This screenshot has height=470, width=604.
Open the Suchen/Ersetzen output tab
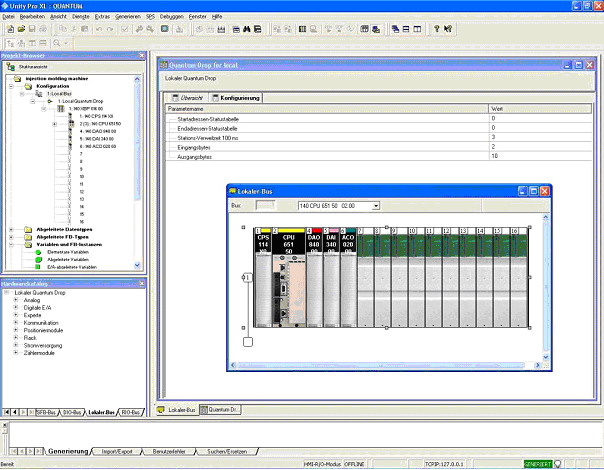[227, 452]
